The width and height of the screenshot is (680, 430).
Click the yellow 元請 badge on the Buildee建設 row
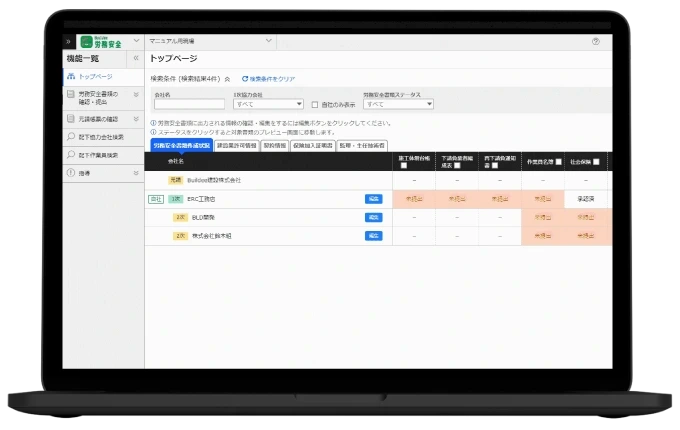175,180
